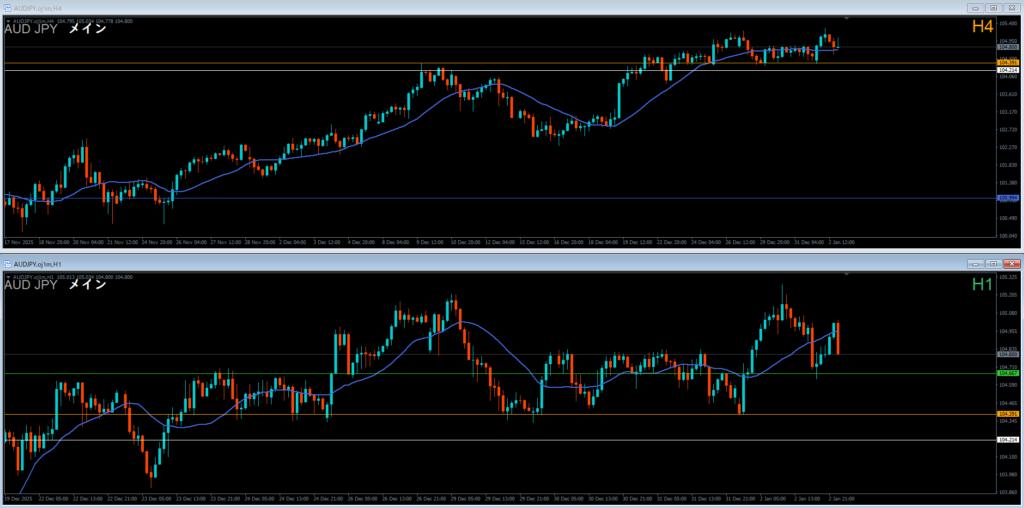Close the H1 chart window

tap(1010, 263)
